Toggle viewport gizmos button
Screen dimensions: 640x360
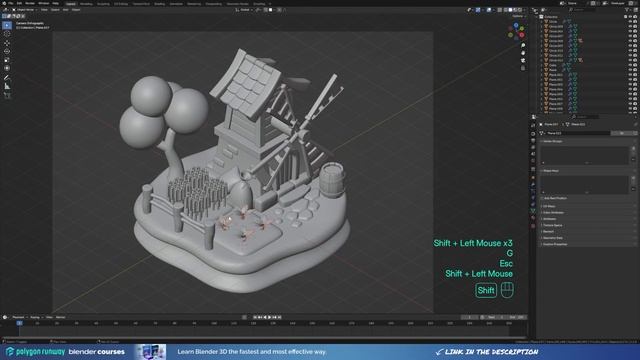(478, 10)
